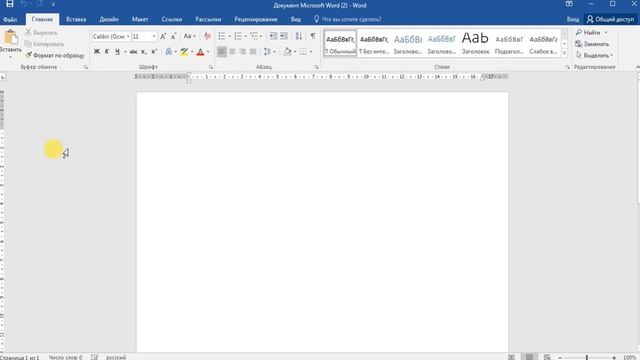Open the font color dropdown arrow
The image size is (640, 360).
pos(208,51)
